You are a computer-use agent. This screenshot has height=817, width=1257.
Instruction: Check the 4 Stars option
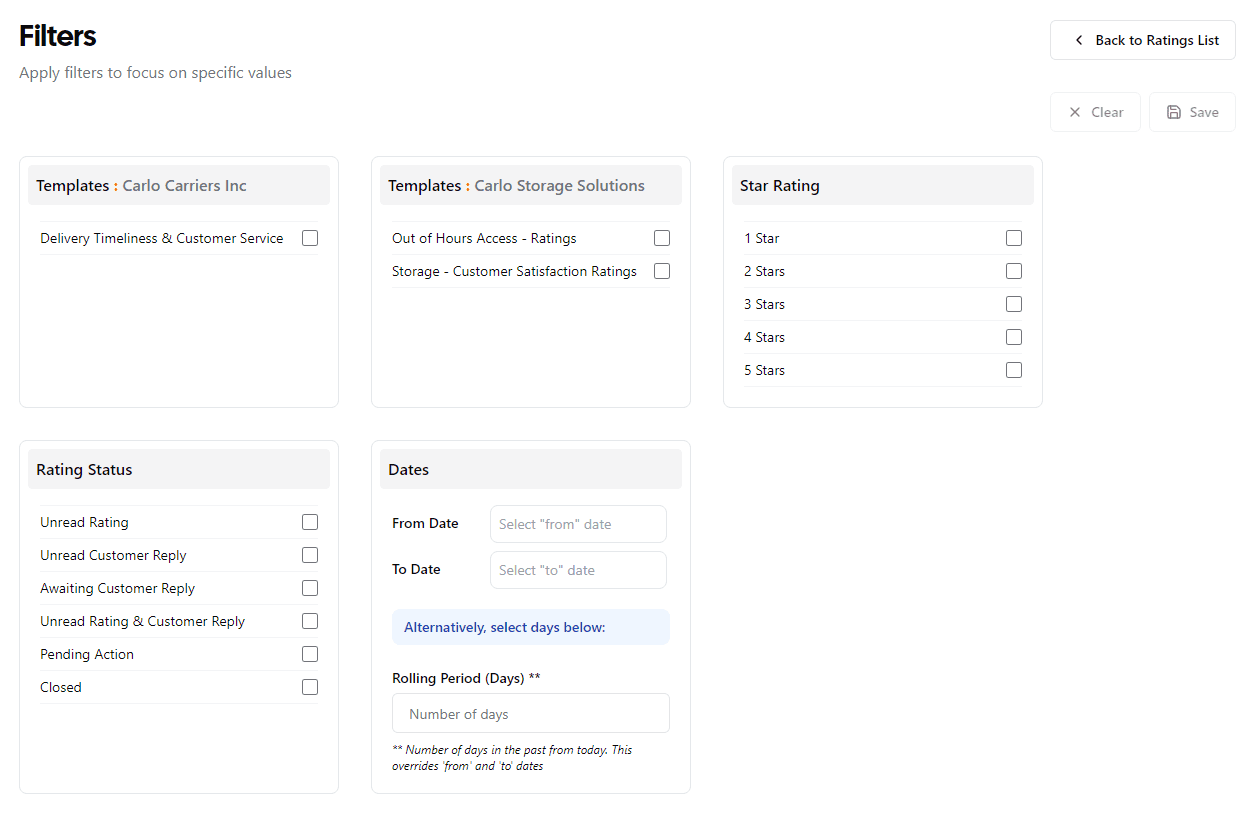[x=1014, y=337]
